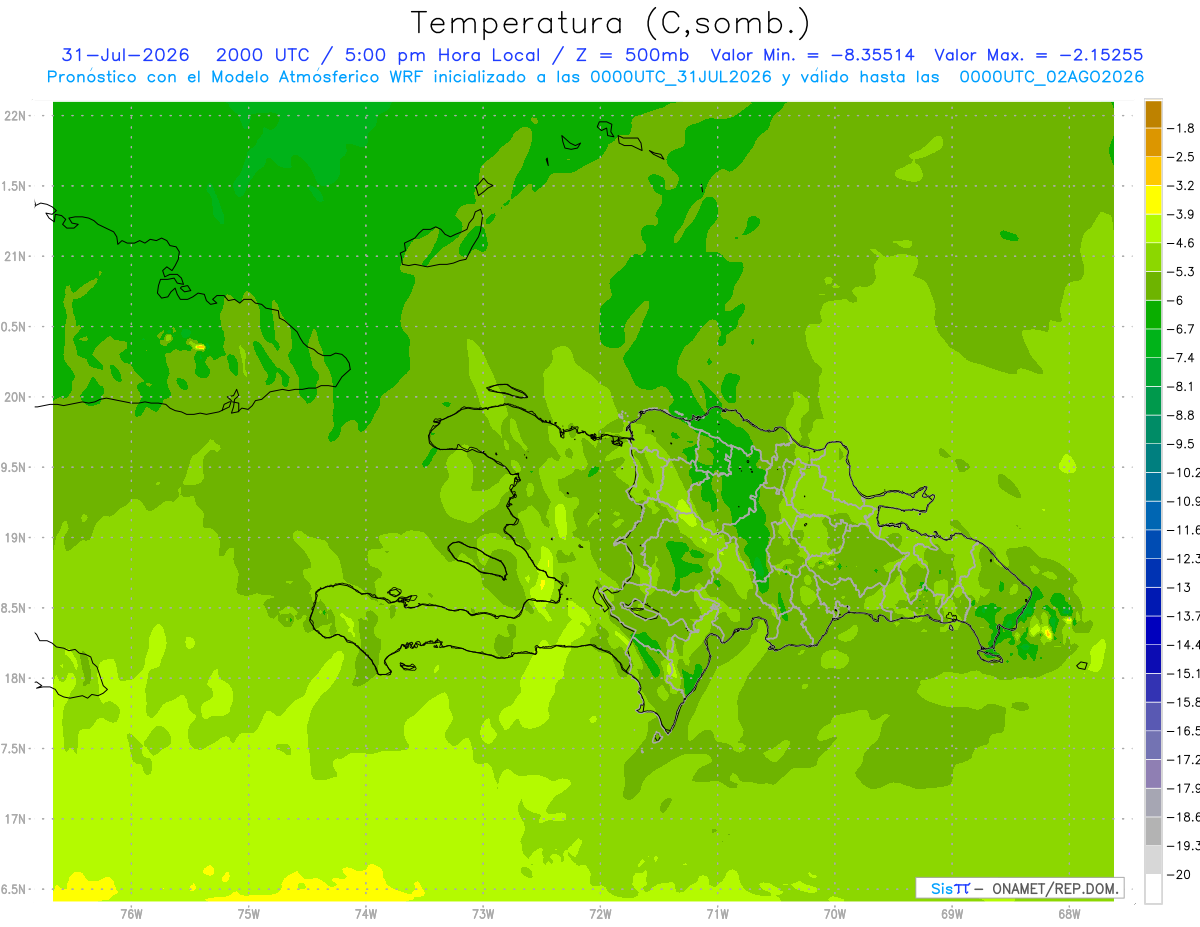The width and height of the screenshot is (1200, 927).
Task: Pick the teal swatch between -8.8 and -9.5
Action: tap(1153, 429)
